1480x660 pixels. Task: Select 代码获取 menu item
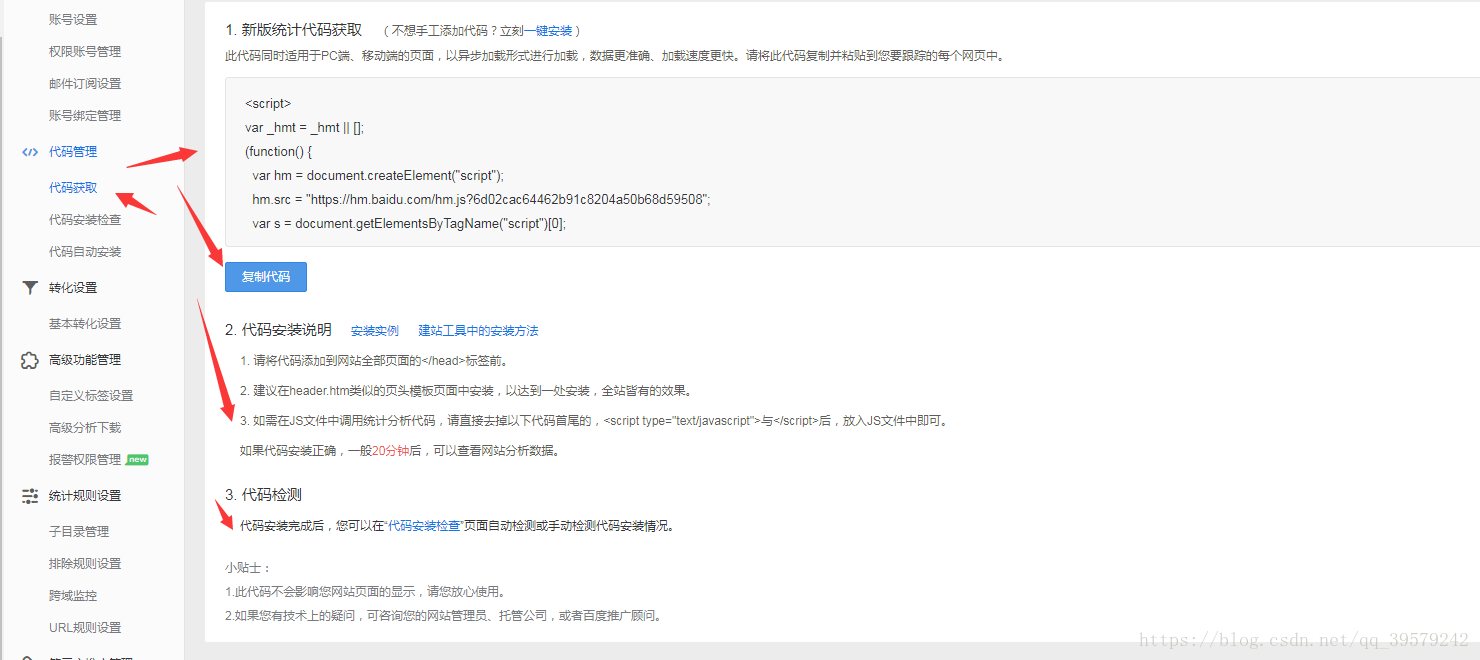[x=73, y=188]
